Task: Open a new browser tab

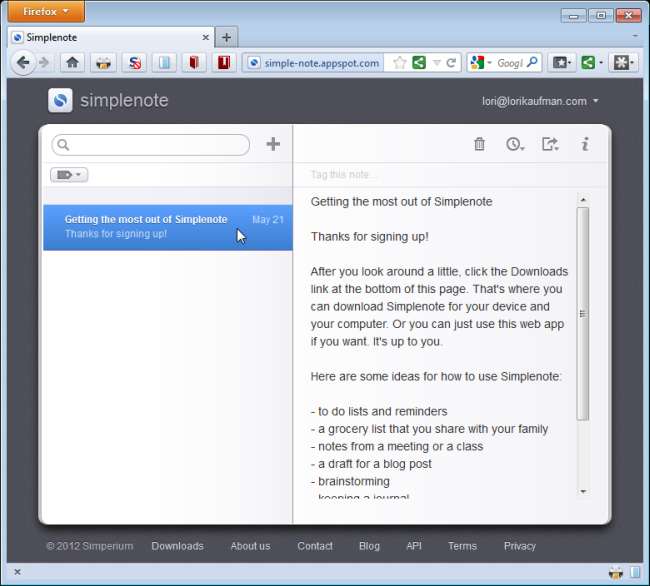Action: click(x=226, y=38)
